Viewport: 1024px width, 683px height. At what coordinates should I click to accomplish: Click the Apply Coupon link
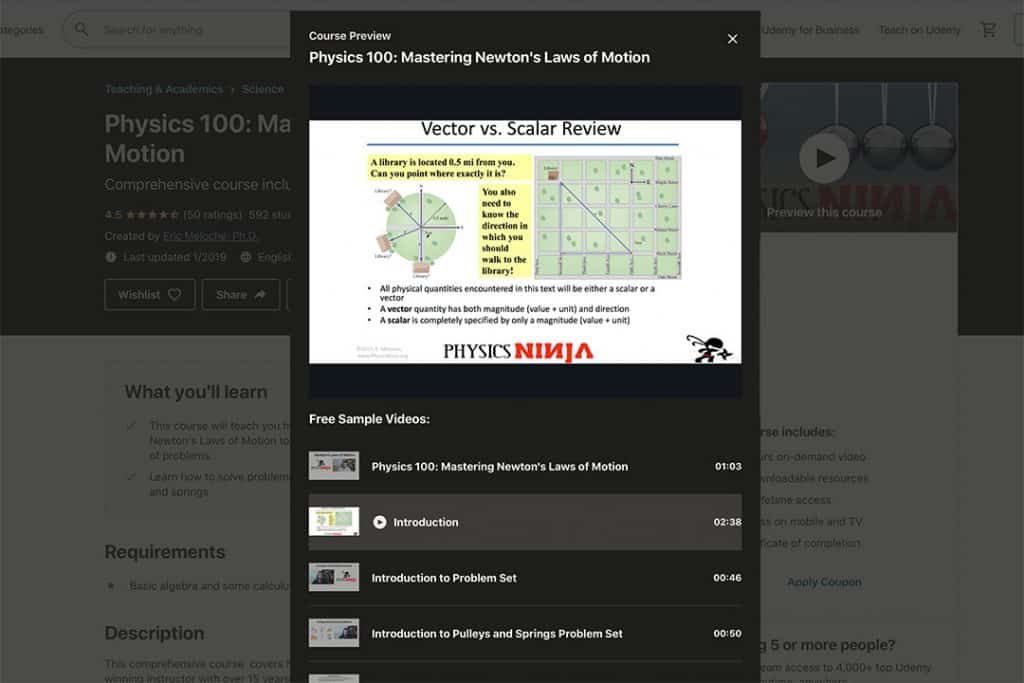point(824,582)
